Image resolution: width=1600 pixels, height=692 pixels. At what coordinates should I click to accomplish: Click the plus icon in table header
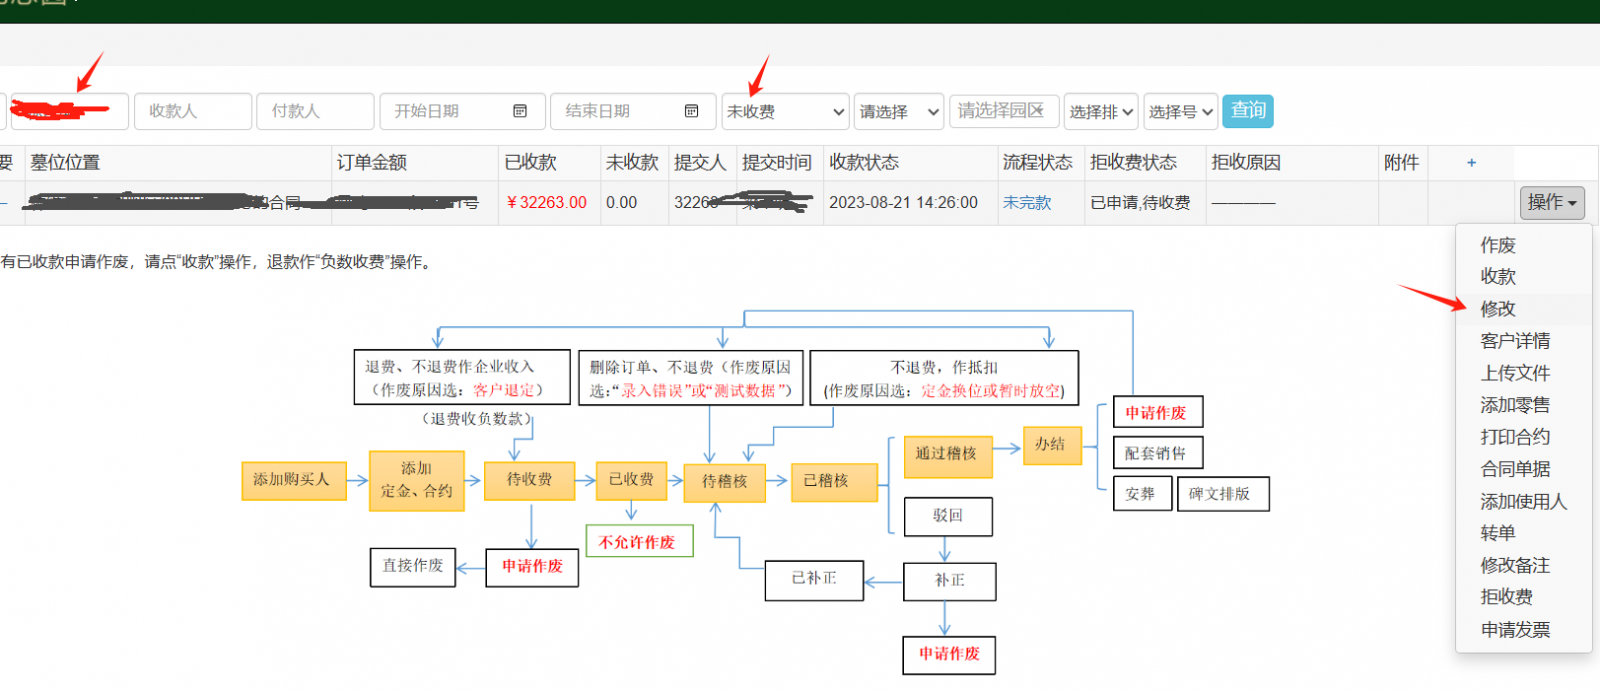1471,163
